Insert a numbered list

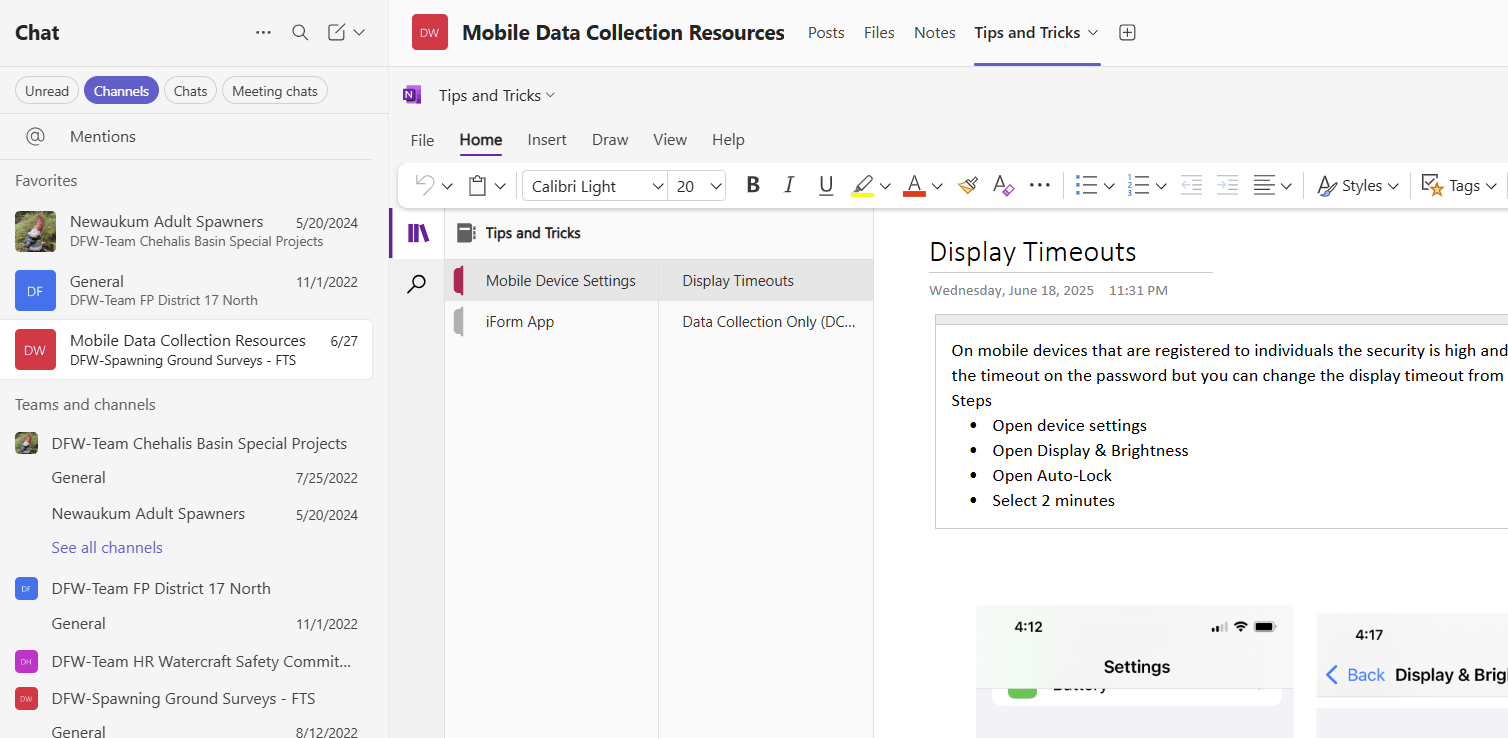pyautogui.click(x=1138, y=185)
